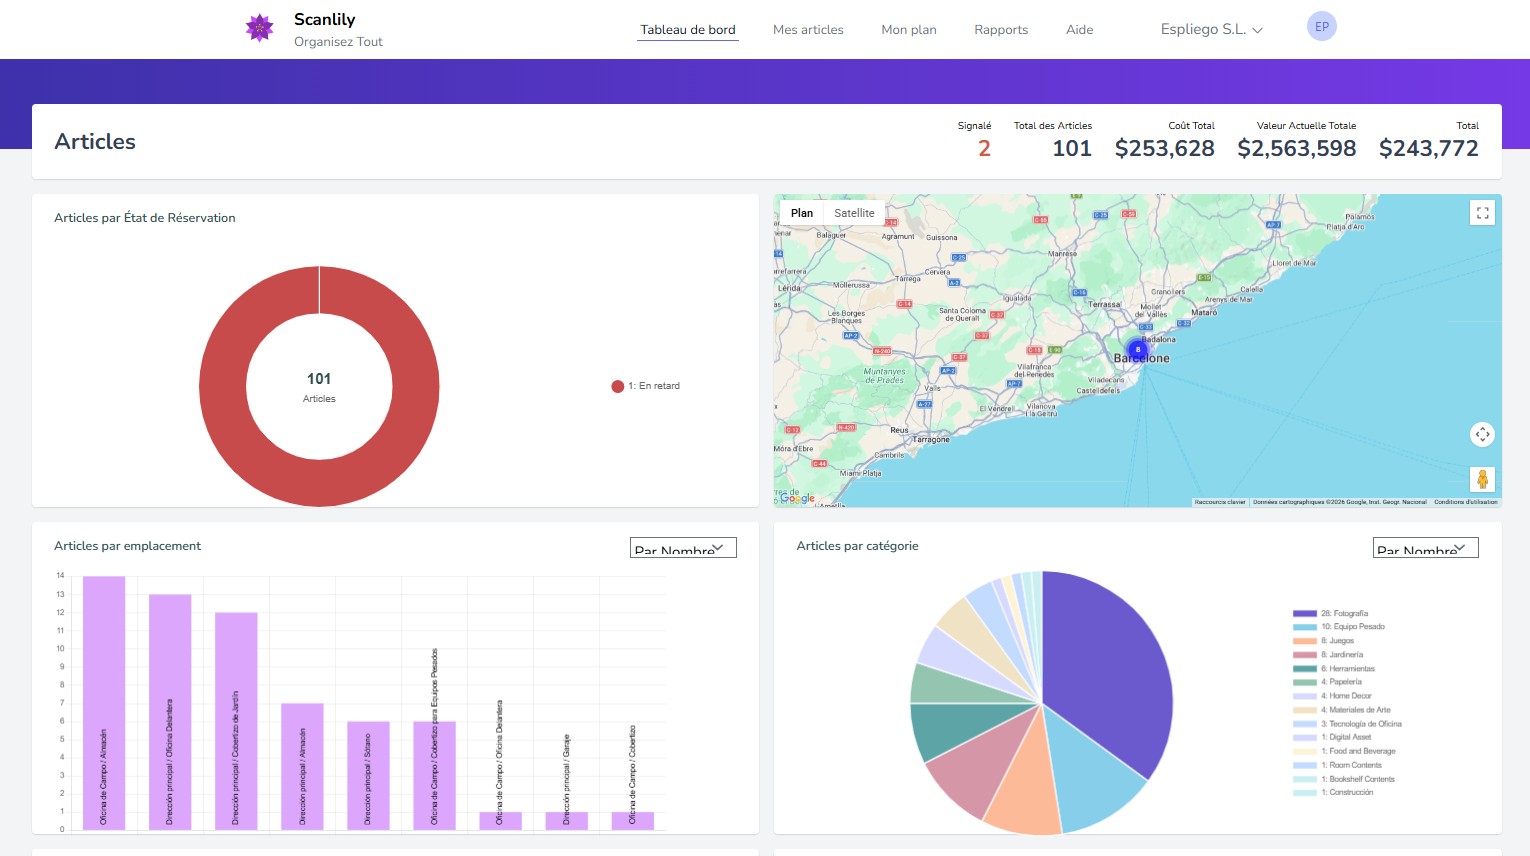Open the Rapports menu item
1530x856 pixels.
pos(1001,30)
